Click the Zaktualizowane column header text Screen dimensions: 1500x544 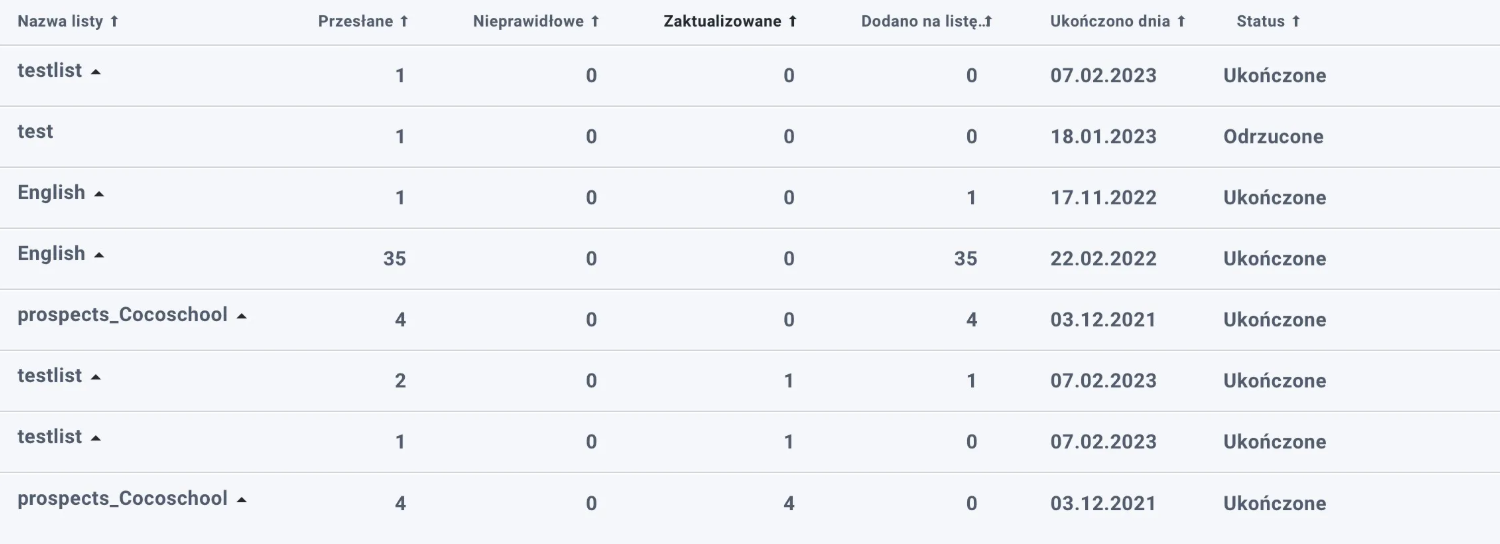(722, 22)
